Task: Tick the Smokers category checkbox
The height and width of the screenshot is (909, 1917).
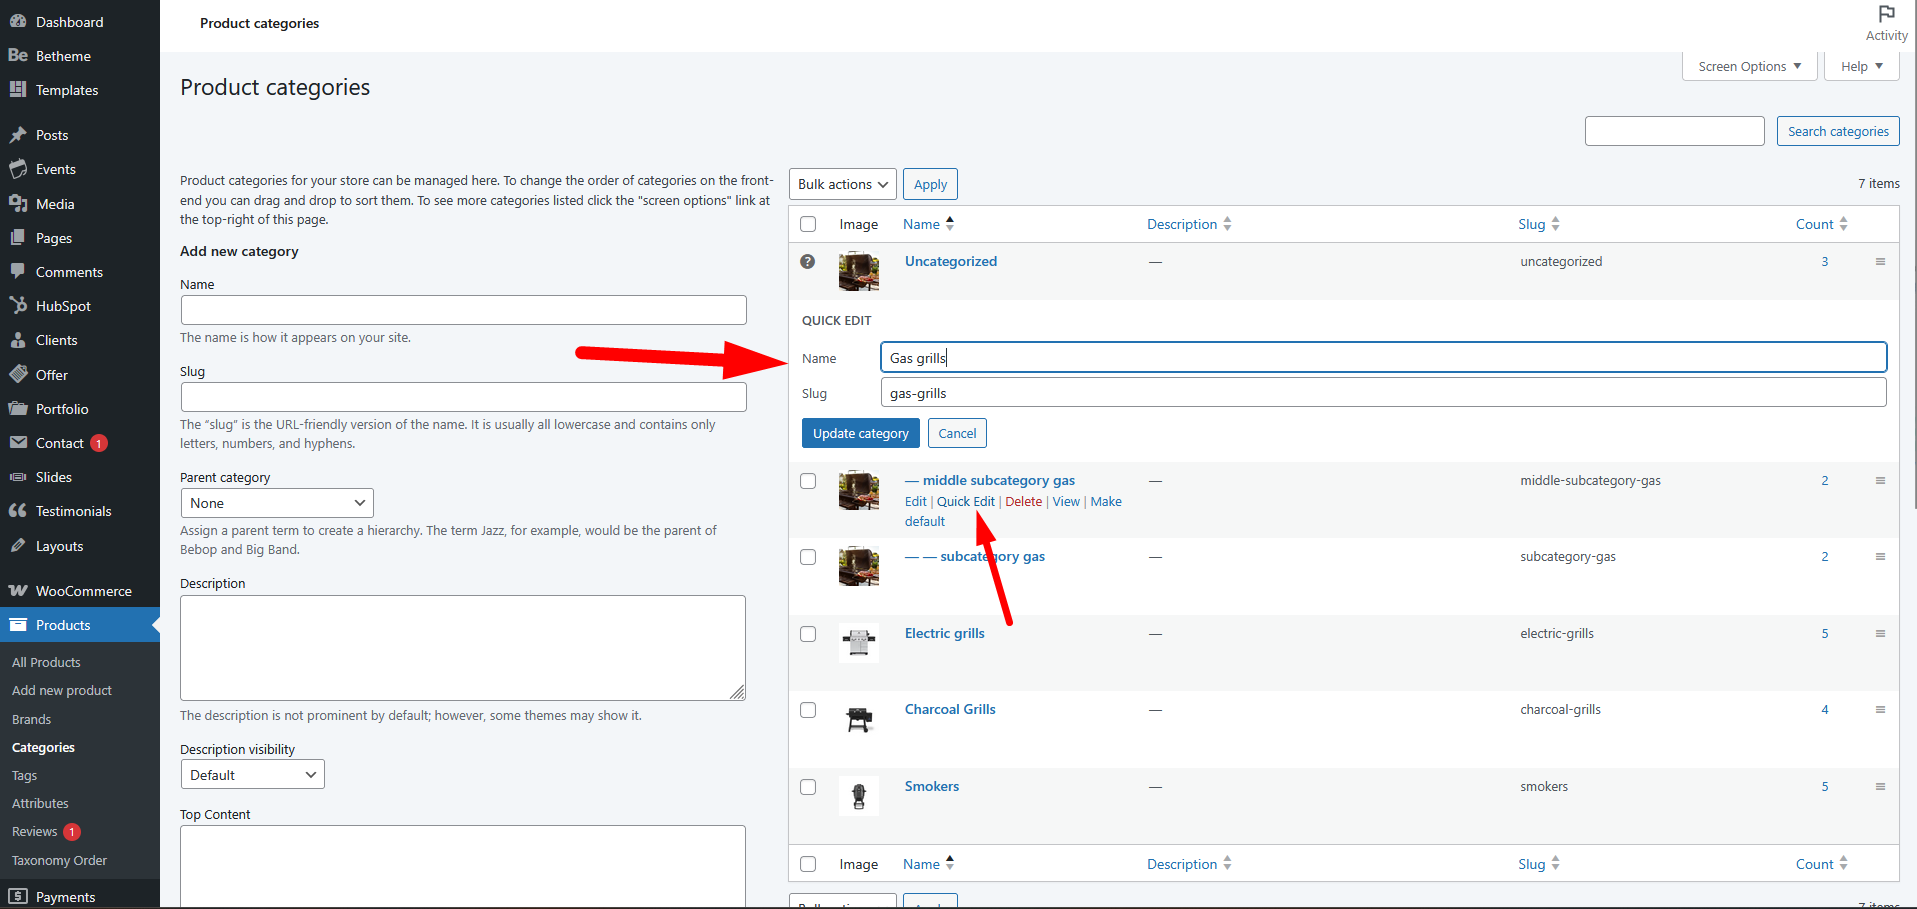Action: (x=808, y=787)
